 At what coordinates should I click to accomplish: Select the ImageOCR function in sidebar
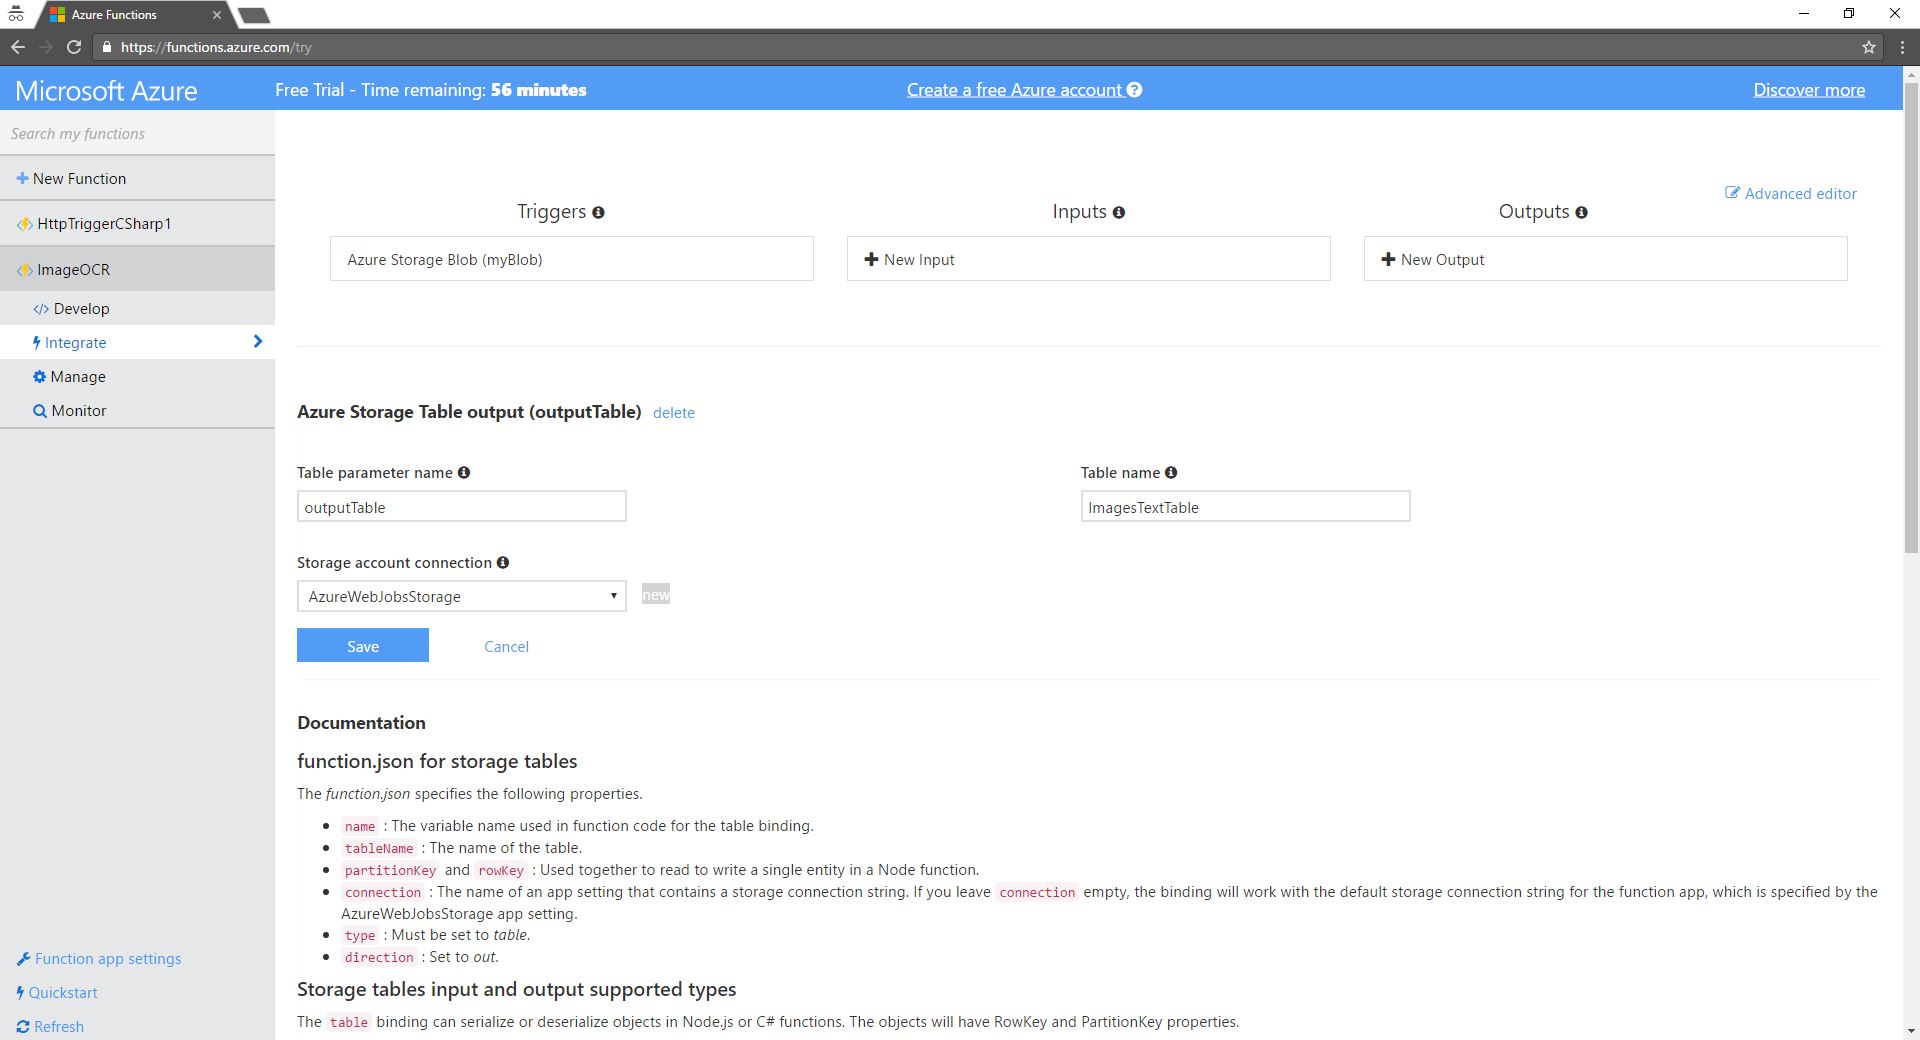pos(73,270)
